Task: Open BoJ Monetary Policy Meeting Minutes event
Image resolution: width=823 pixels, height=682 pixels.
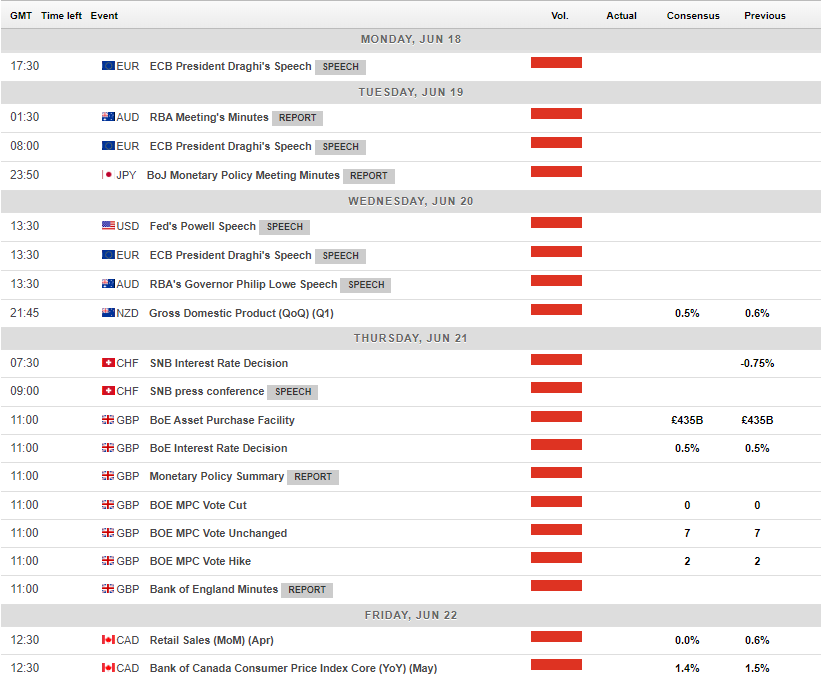Action: (x=243, y=175)
